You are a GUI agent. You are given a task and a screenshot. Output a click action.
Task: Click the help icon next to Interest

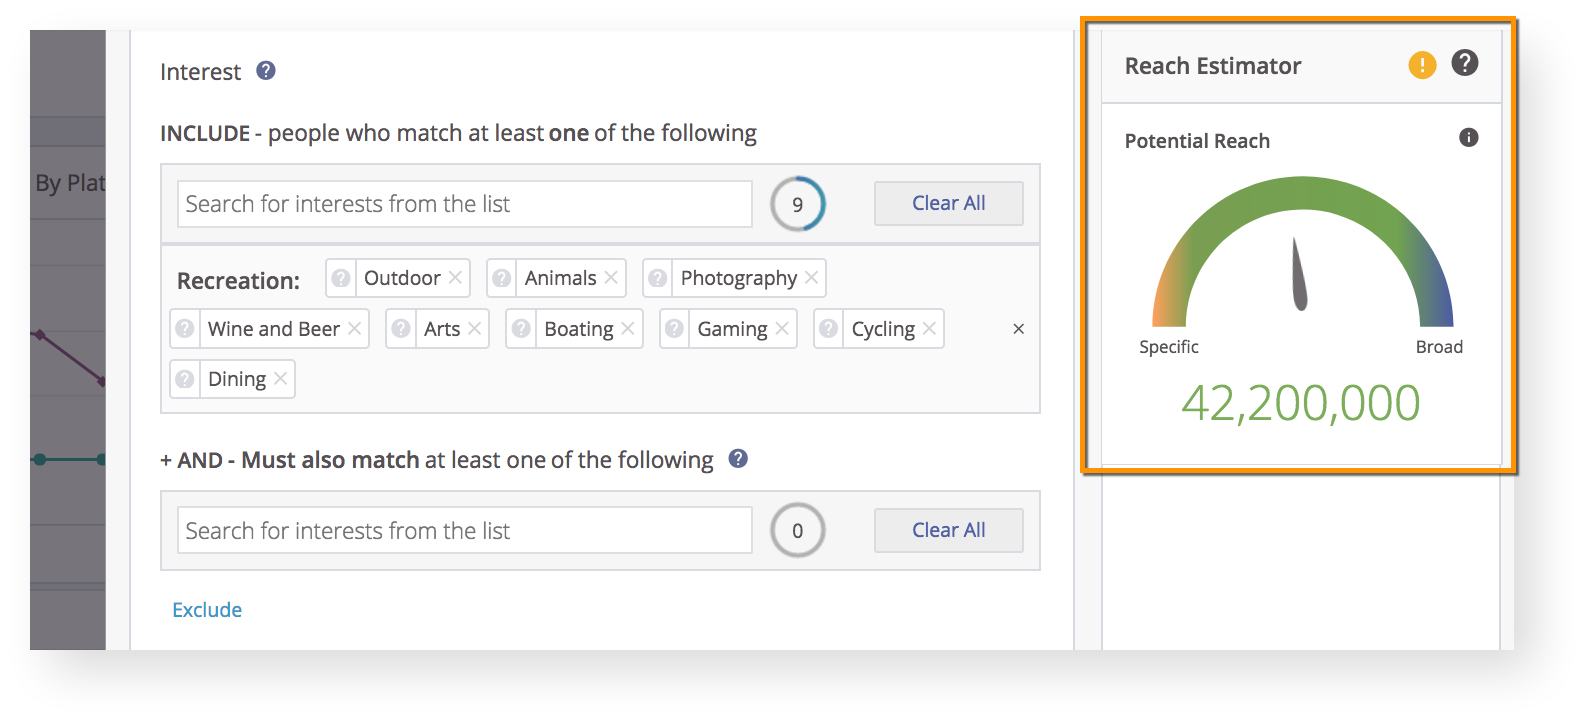266,71
